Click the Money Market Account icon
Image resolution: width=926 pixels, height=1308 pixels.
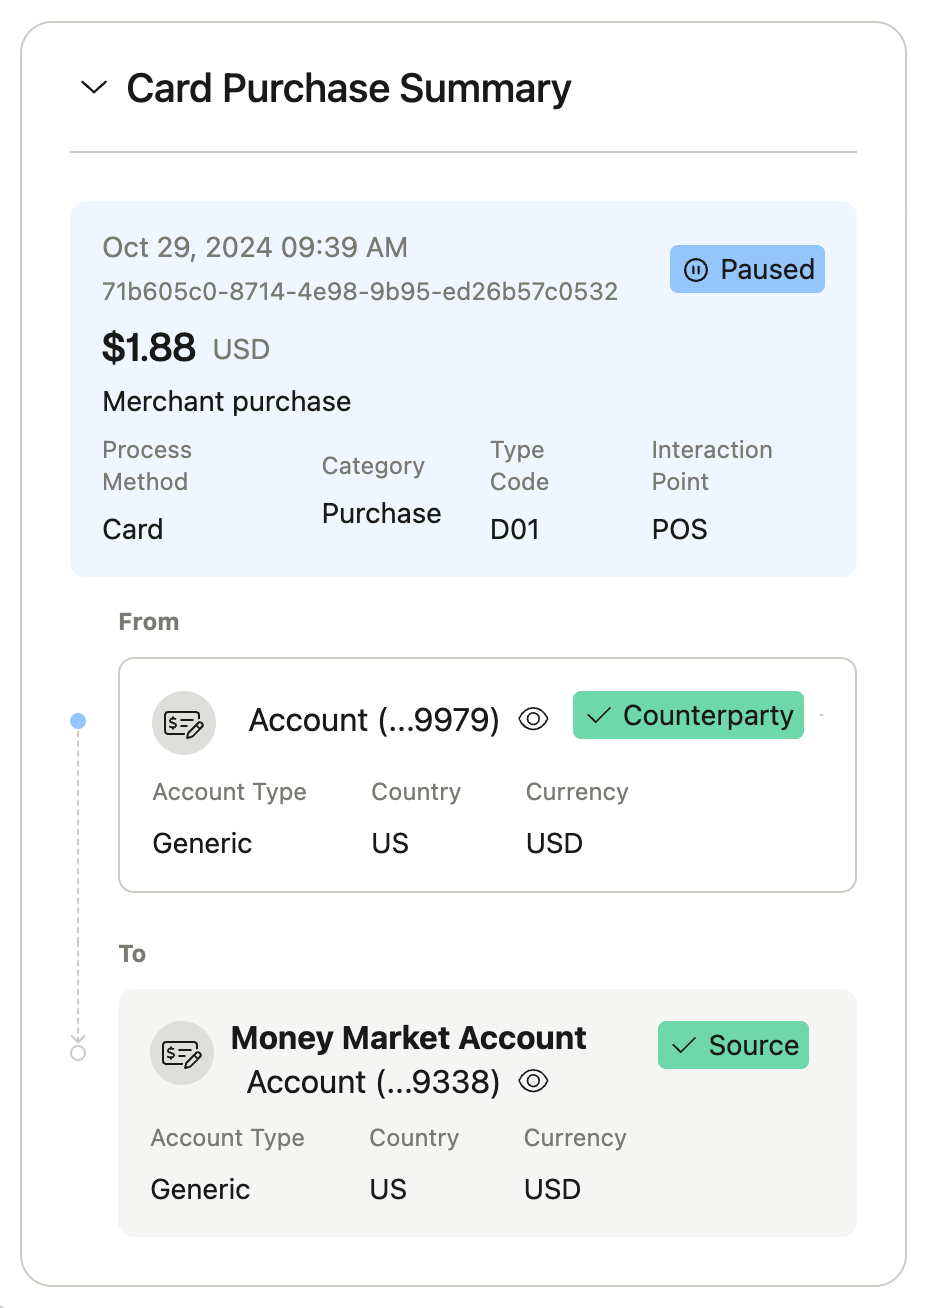click(182, 1053)
